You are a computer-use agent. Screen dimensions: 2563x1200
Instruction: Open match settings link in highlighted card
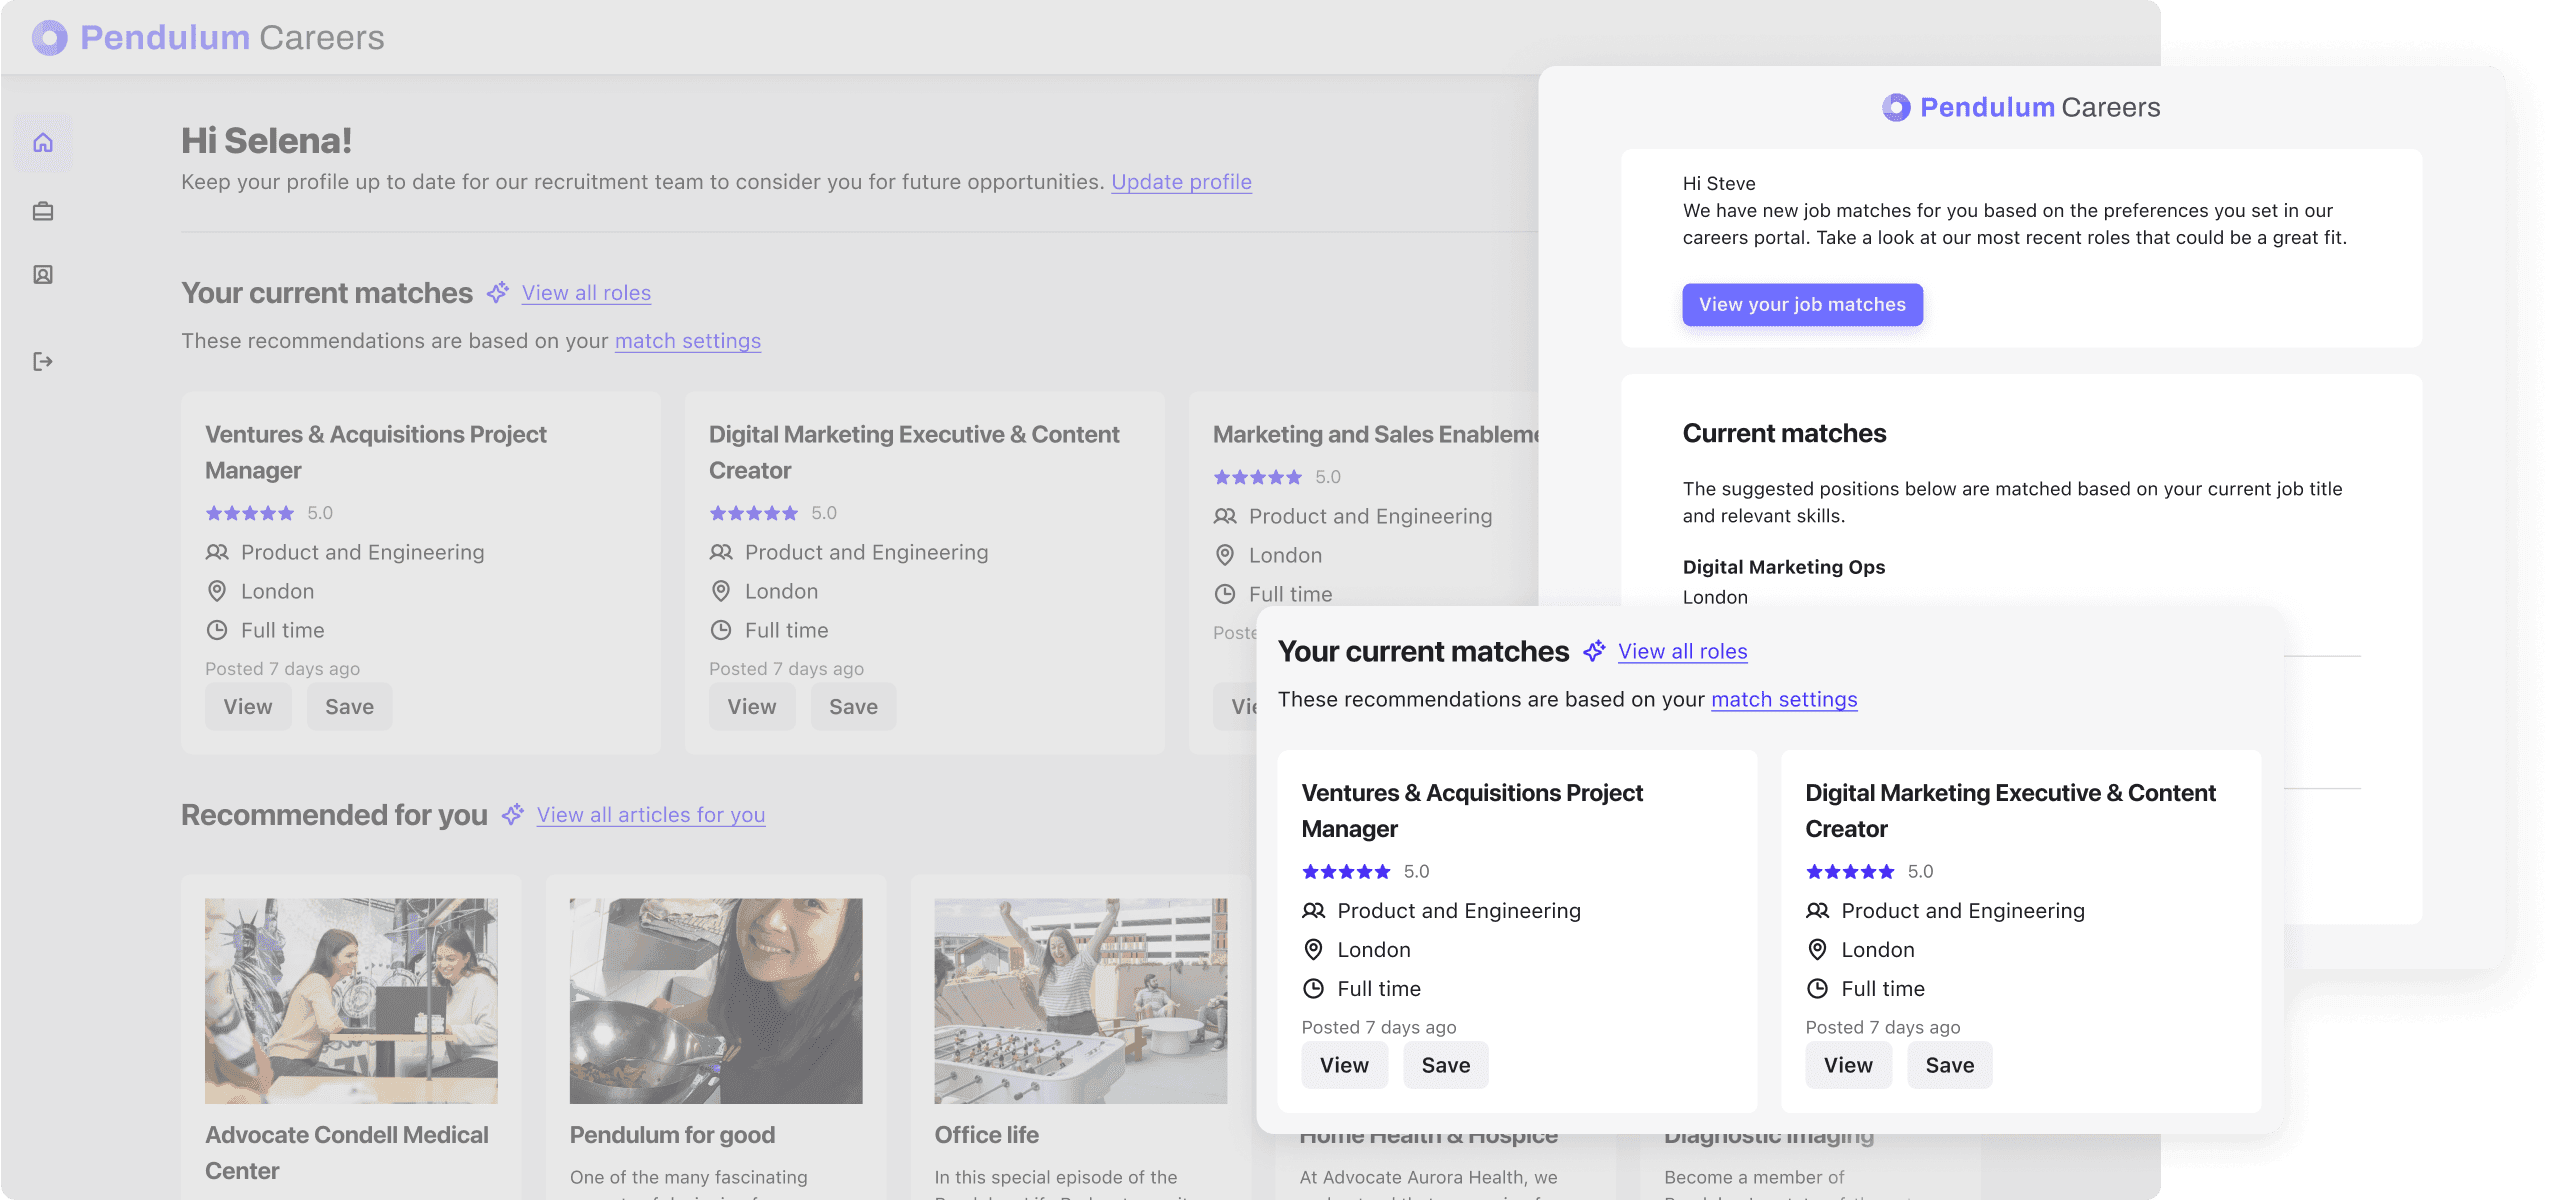coord(1784,699)
